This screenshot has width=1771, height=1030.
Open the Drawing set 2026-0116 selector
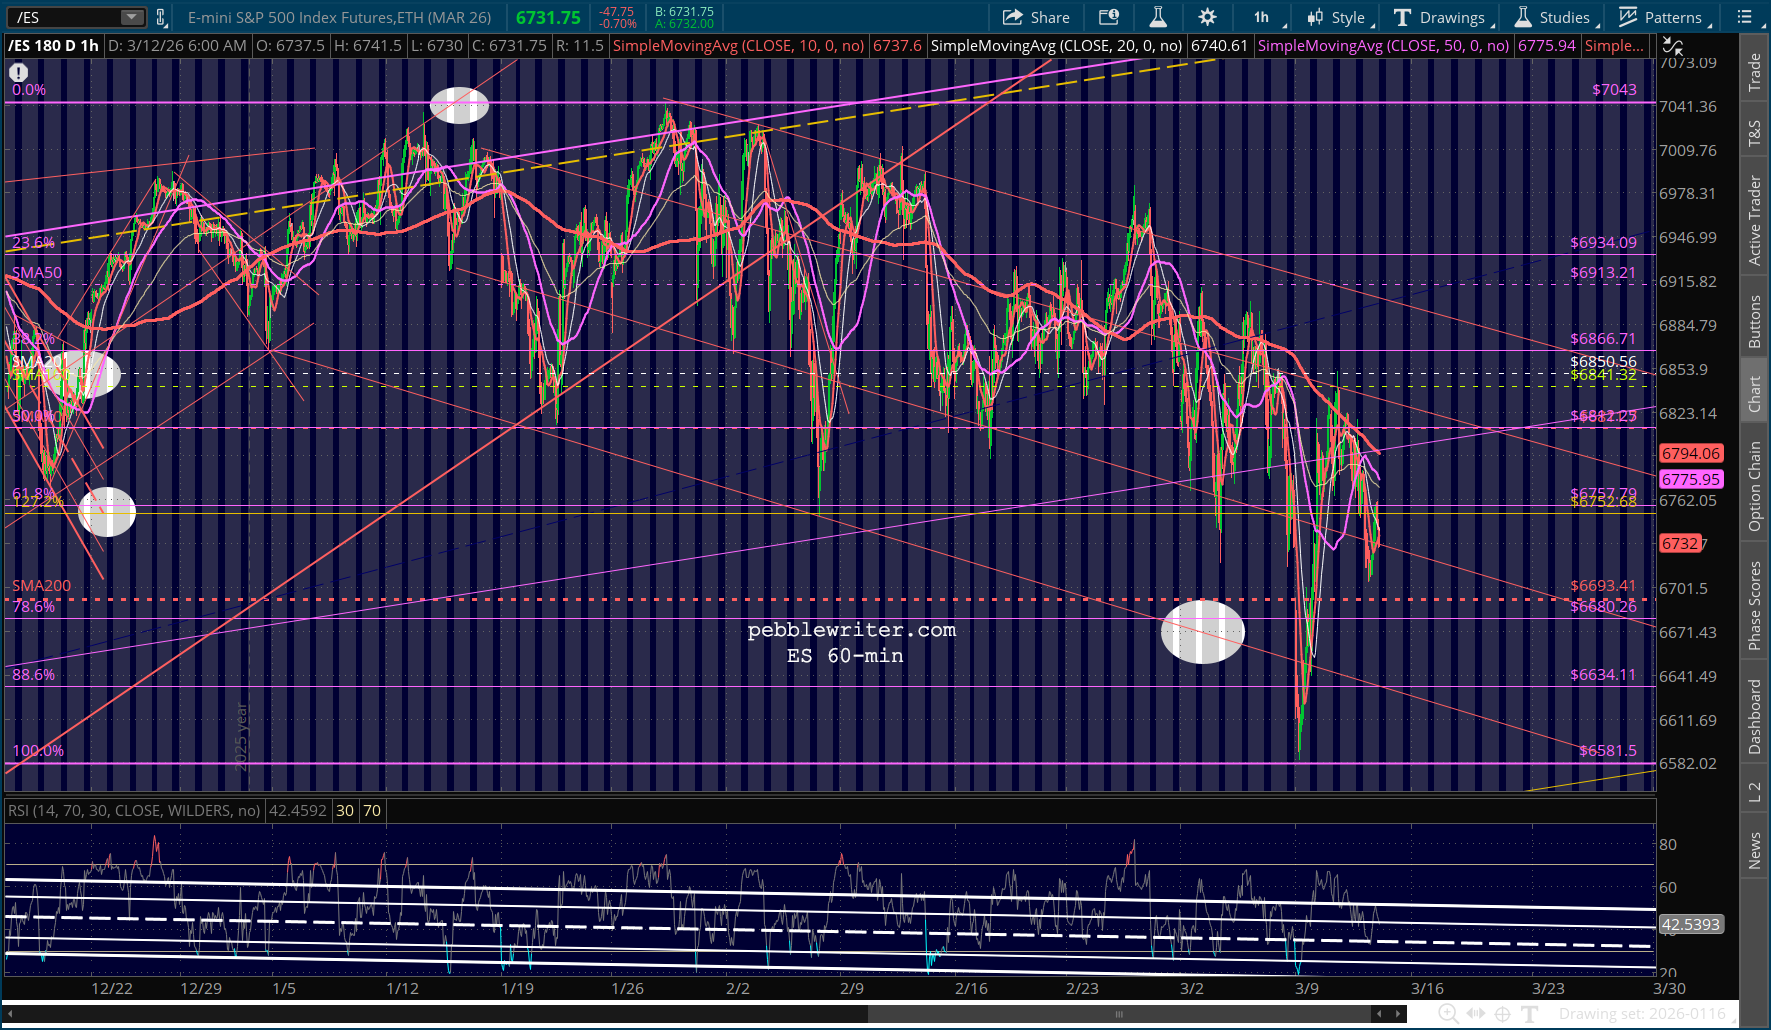[x=1642, y=1014]
